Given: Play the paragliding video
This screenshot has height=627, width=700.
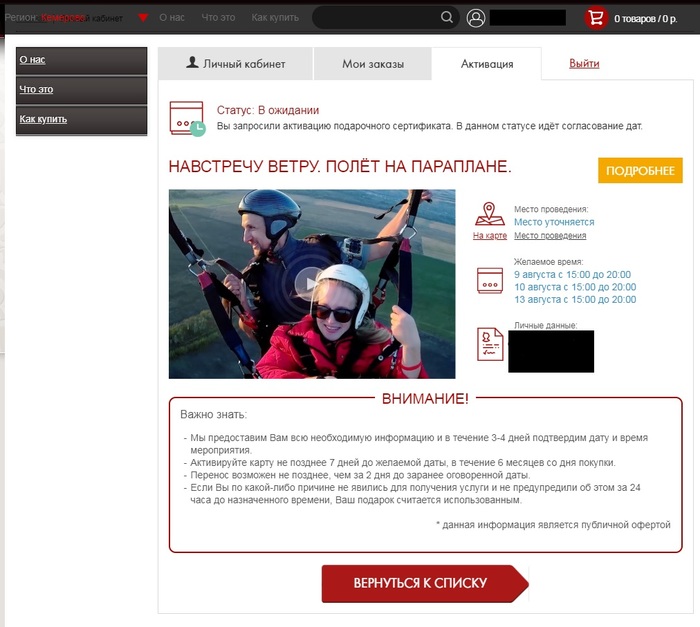Looking at the screenshot, I should (311, 284).
